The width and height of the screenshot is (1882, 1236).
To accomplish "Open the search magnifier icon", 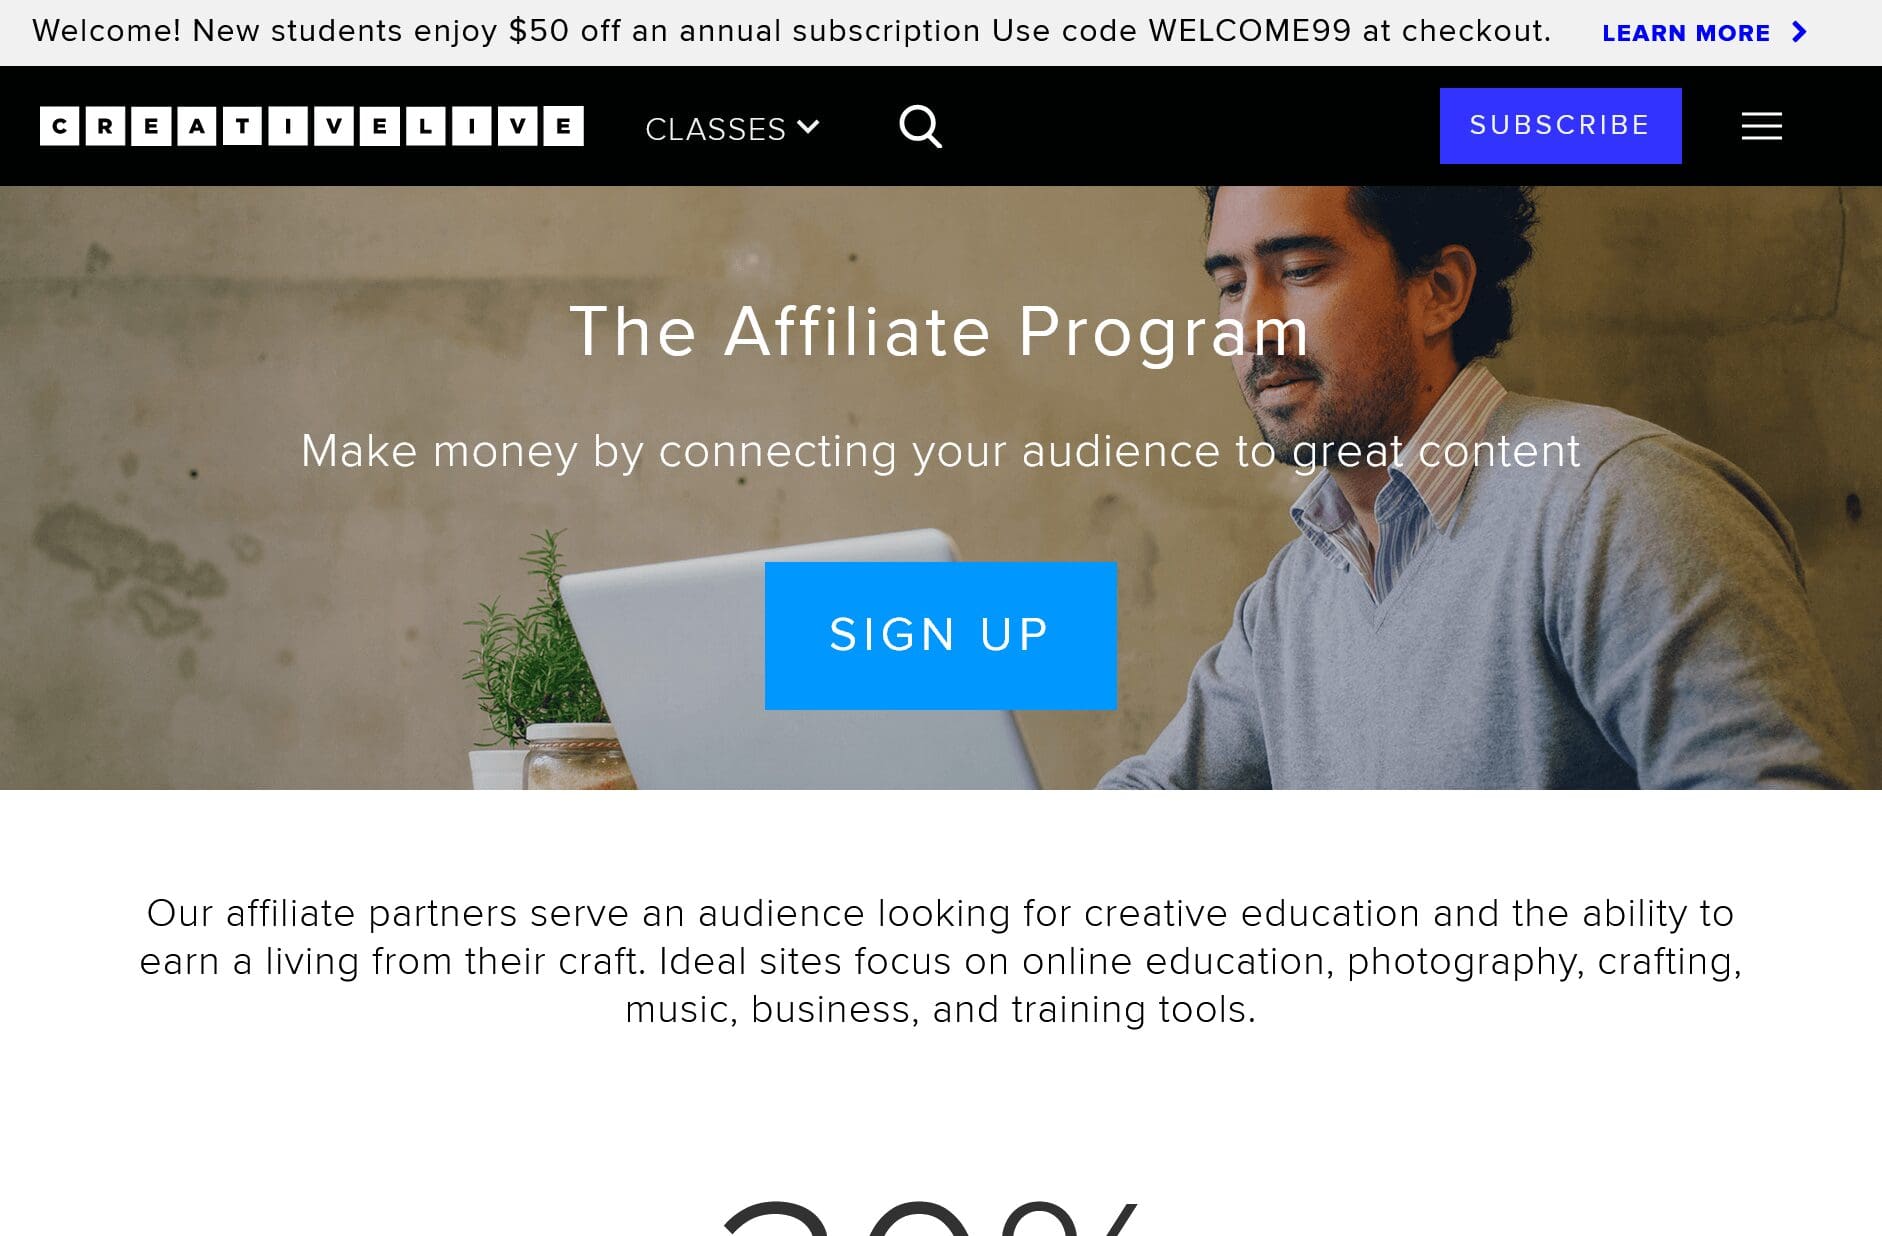I will [x=920, y=127].
